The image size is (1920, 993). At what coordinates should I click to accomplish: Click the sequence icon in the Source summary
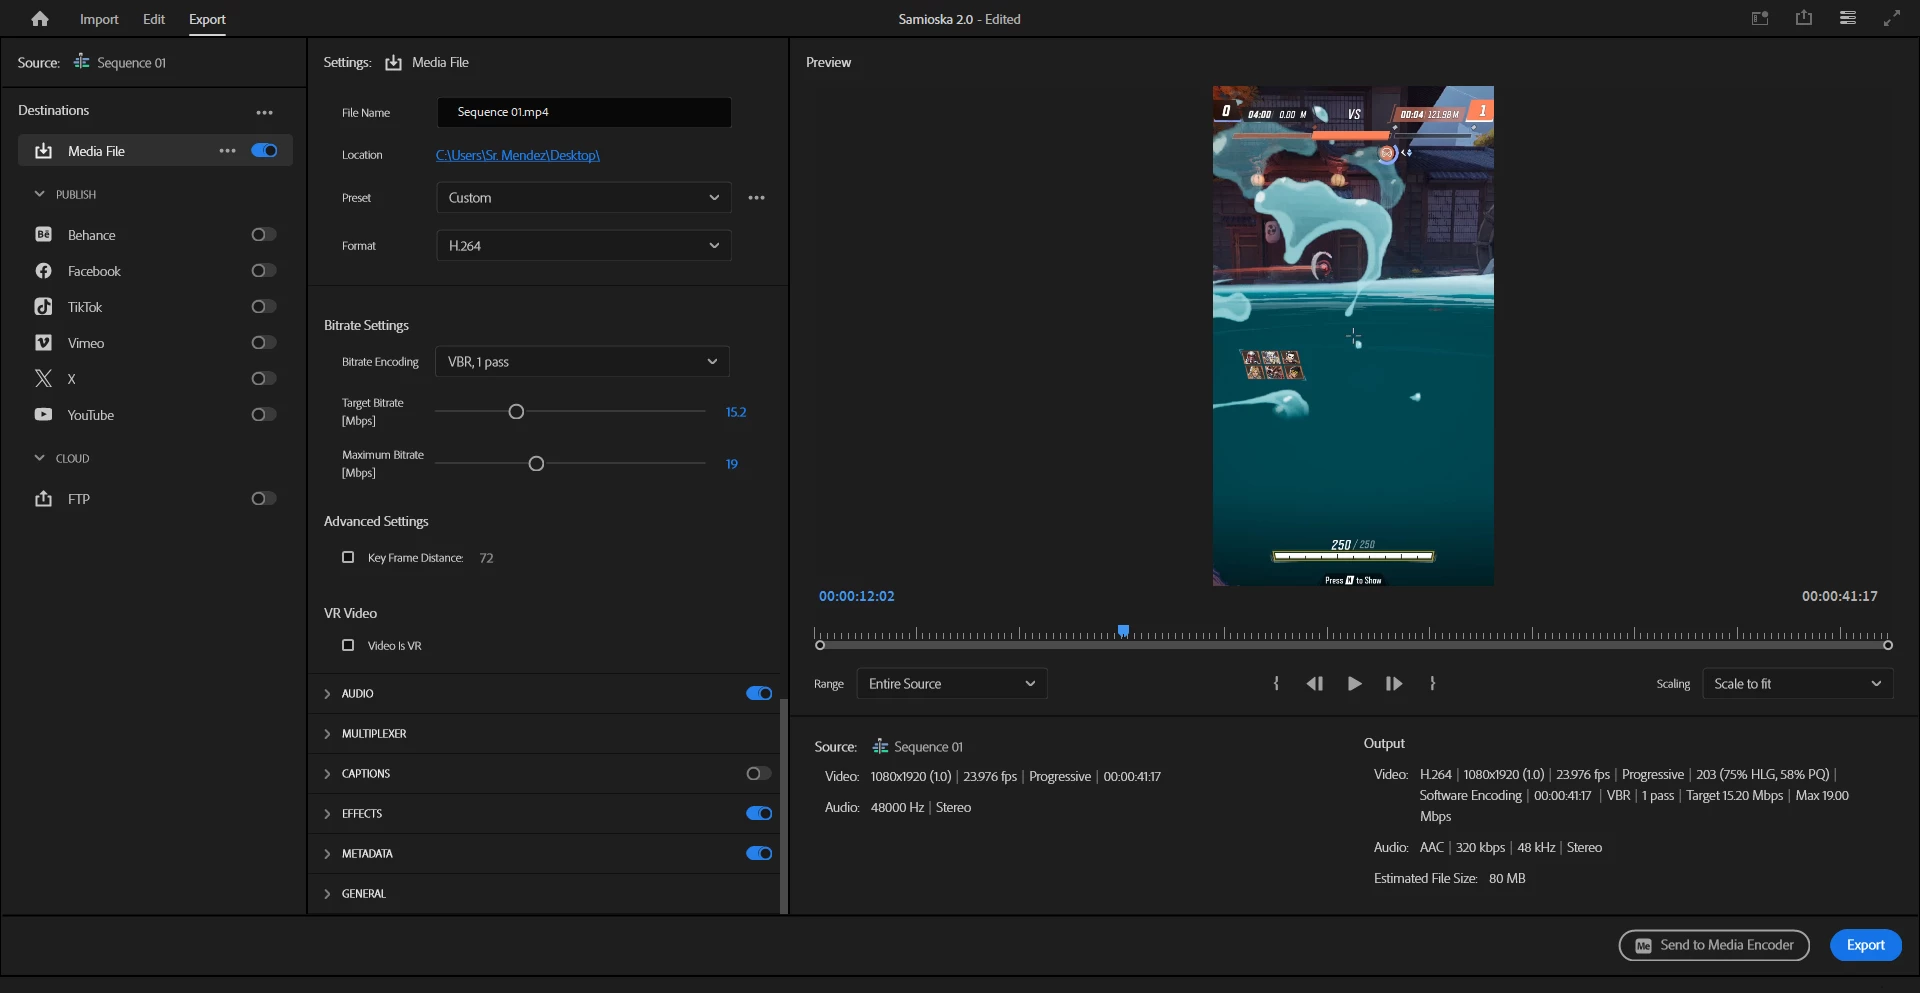coord(880,747)
